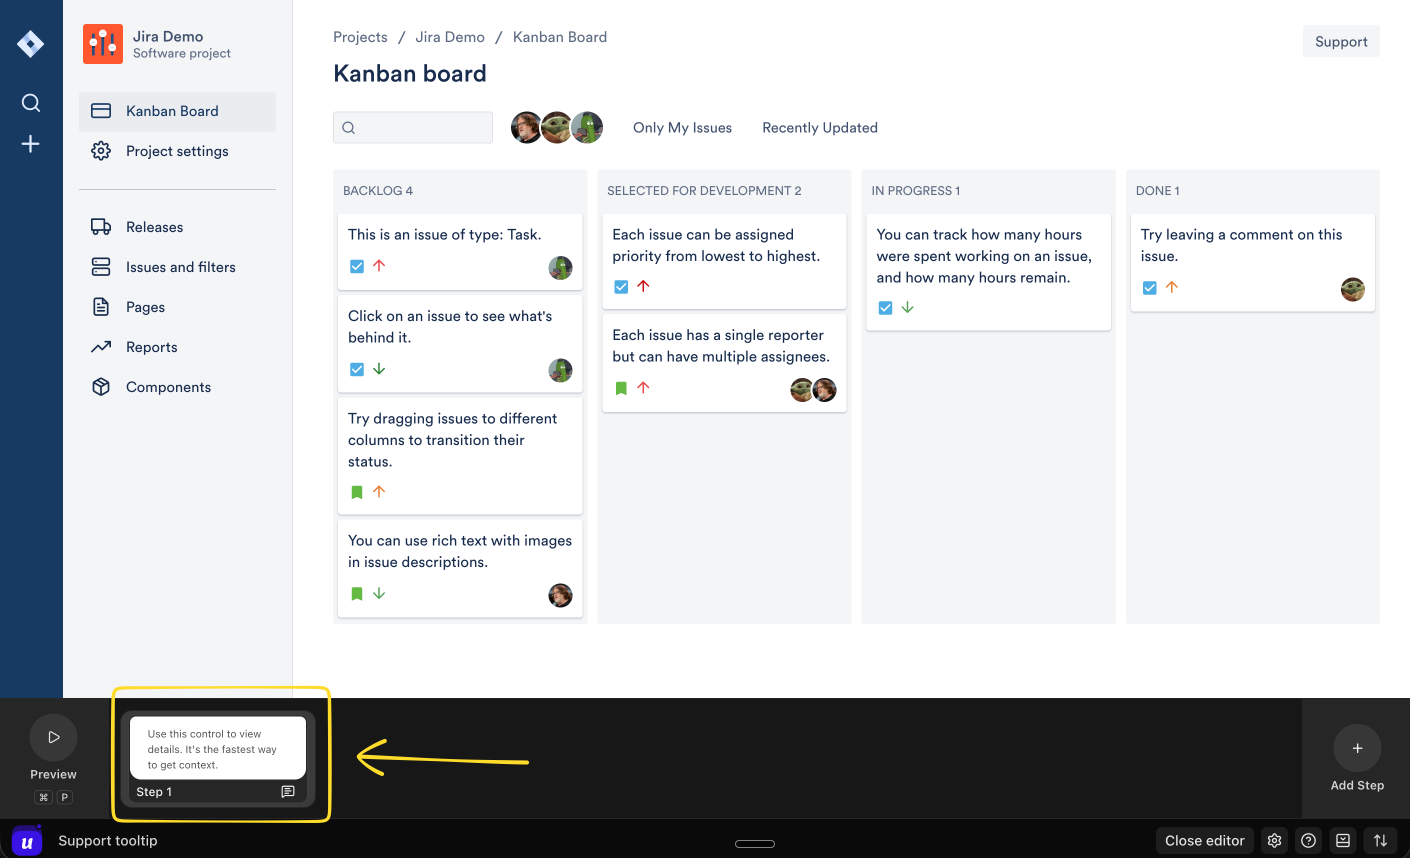The width and height of the screenshot is (1410, 858).
Task: Click task type icon on 'Click on an issue' card
Action: click(x=357, y=369)
